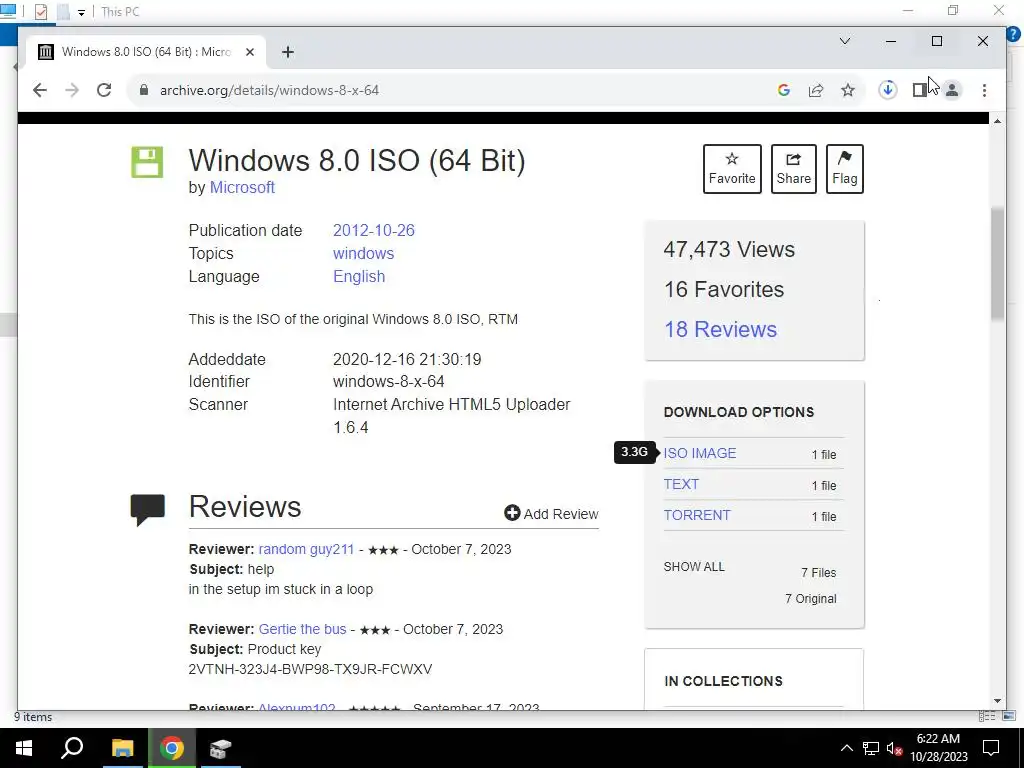This screenshot has height=768, width=1024.
Task: Click the scrollbar up arrow
Action: pos(997,121)
